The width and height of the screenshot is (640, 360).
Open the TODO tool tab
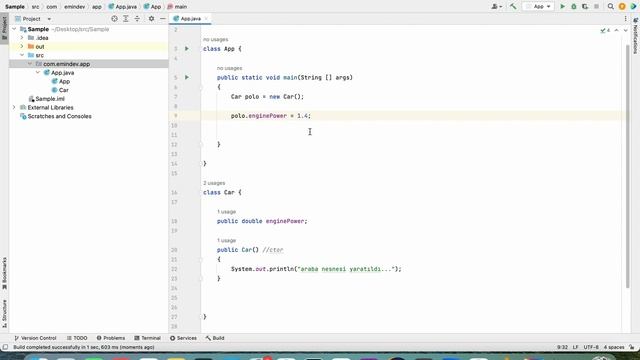coord(77,338)
